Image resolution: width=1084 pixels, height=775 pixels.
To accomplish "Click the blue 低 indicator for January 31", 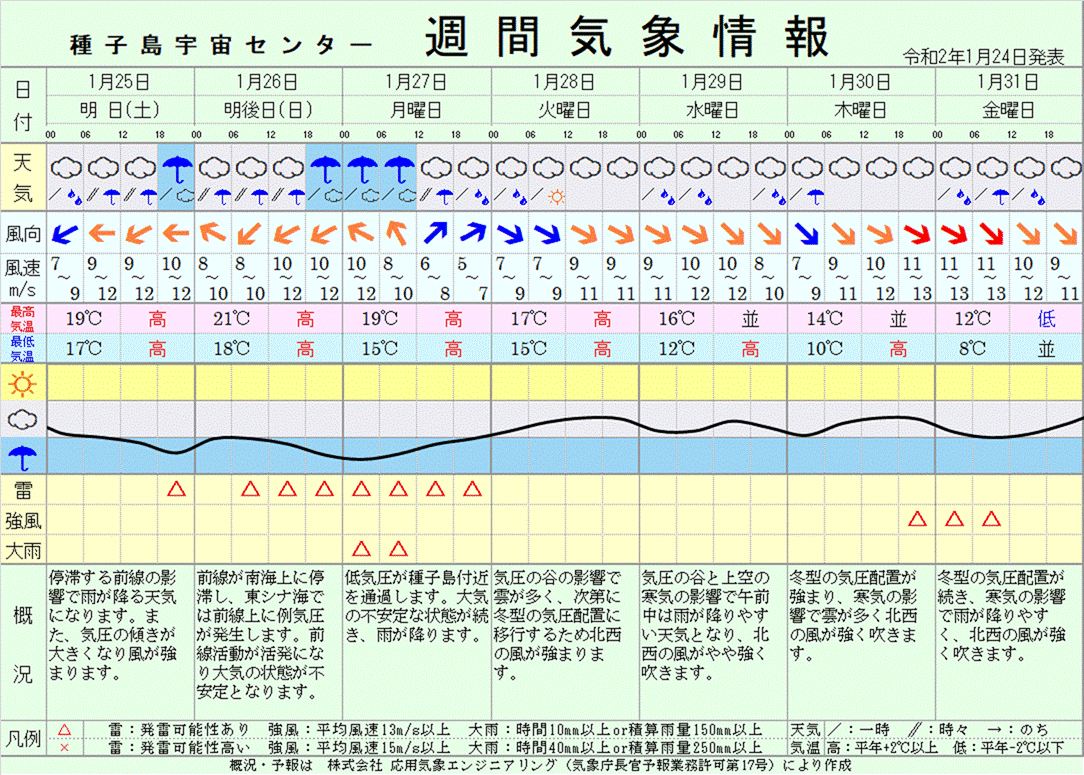I will pos(1045,319).
